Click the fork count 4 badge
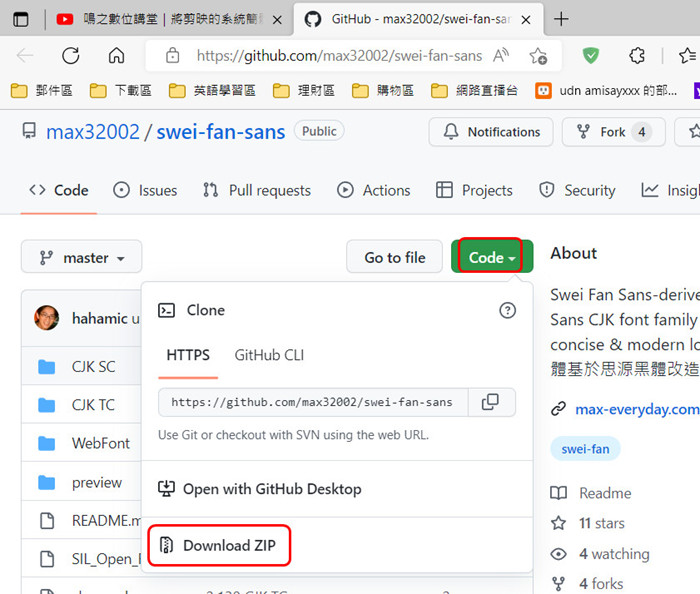The height and width of the screenshot is (594, 700). 642,132
